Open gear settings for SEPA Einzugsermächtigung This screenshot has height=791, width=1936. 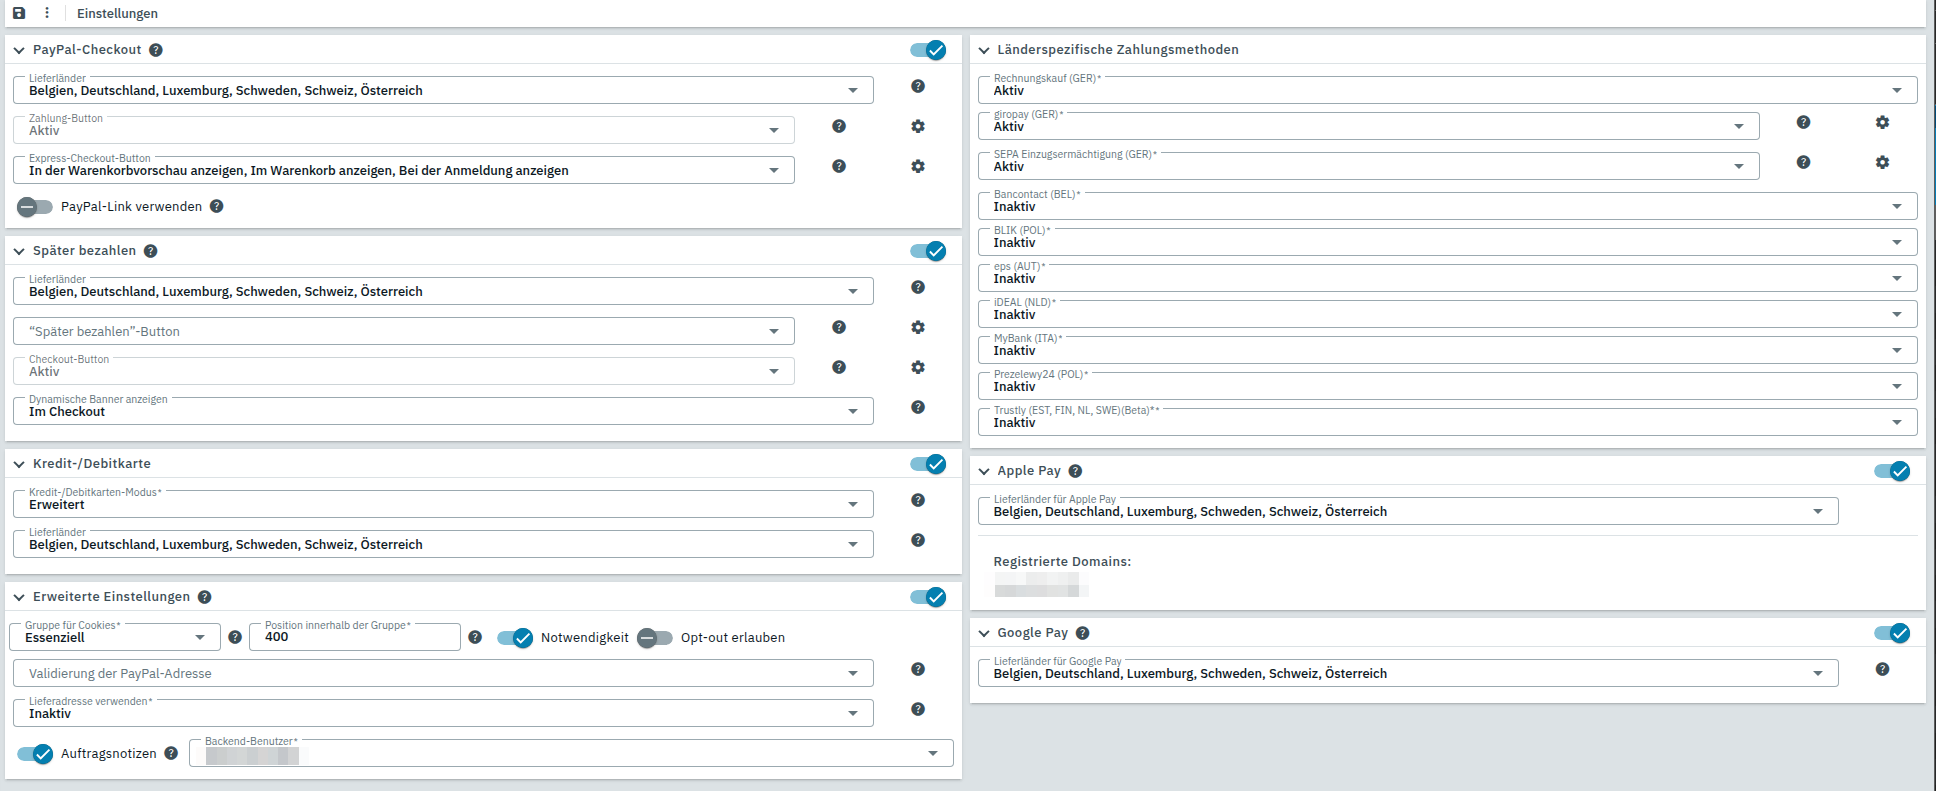[x=1881, y=163]
